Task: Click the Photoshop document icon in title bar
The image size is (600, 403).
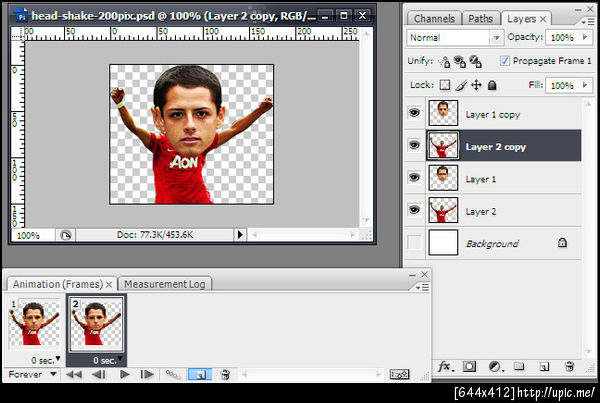Action: pos(21,16)
